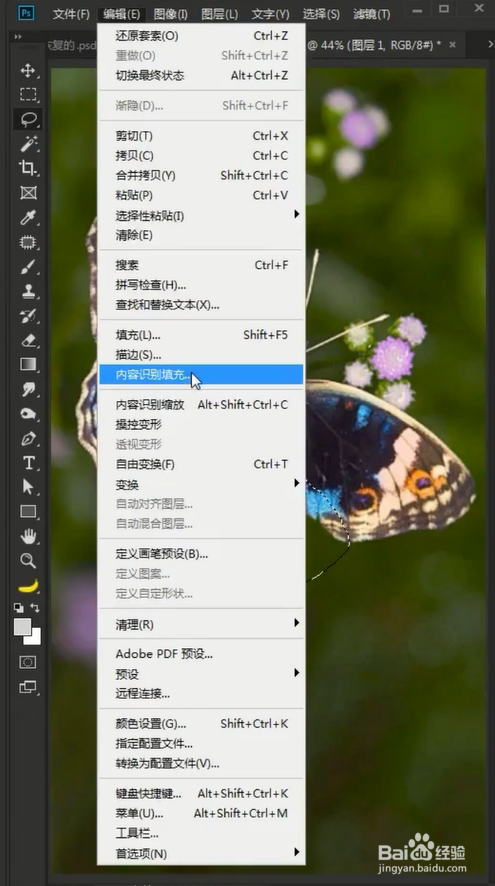
Task: Open the 文件(F) menu
Action: coord(71,14)
